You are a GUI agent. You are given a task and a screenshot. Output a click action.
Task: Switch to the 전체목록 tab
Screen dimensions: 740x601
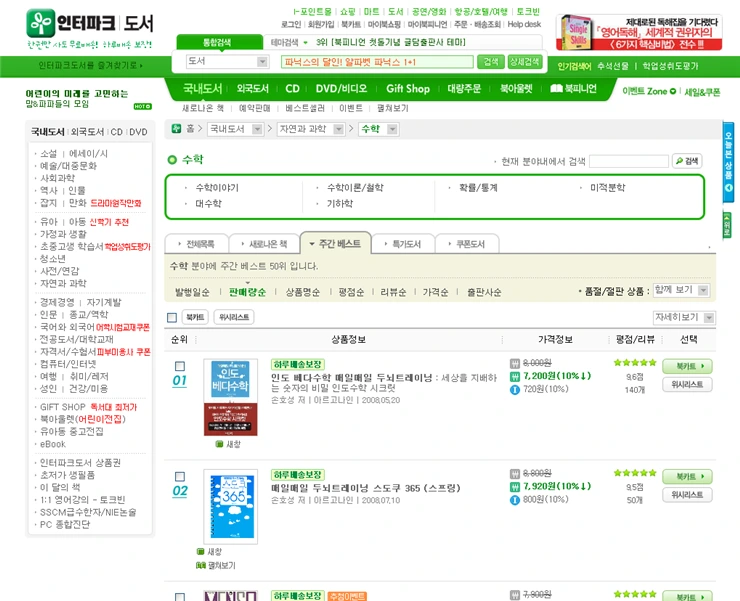click(196, 244)
